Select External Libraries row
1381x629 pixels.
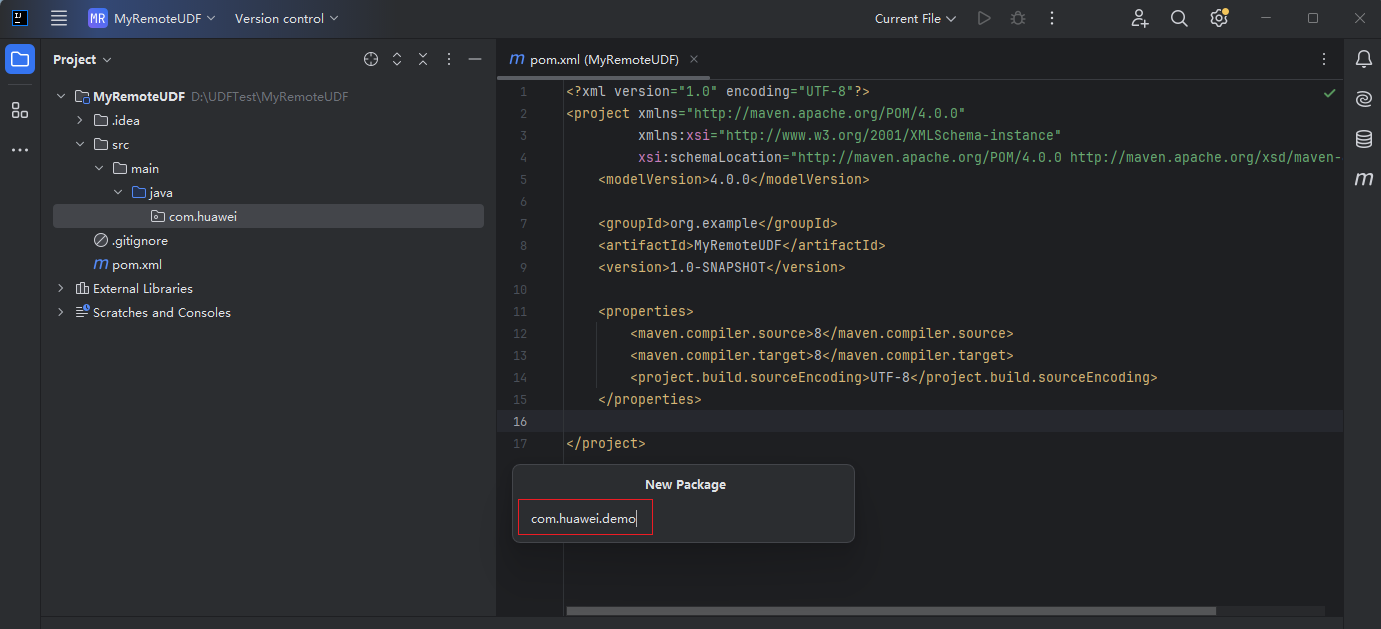(x=268, y=288)
